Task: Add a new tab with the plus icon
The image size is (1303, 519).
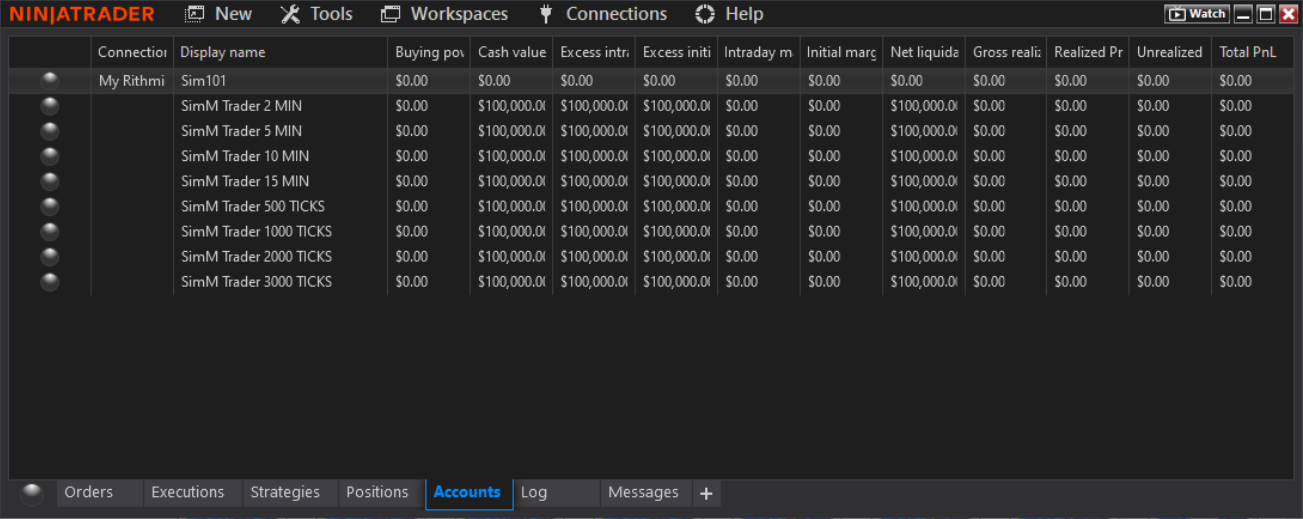Action: (x=706, y=493)
